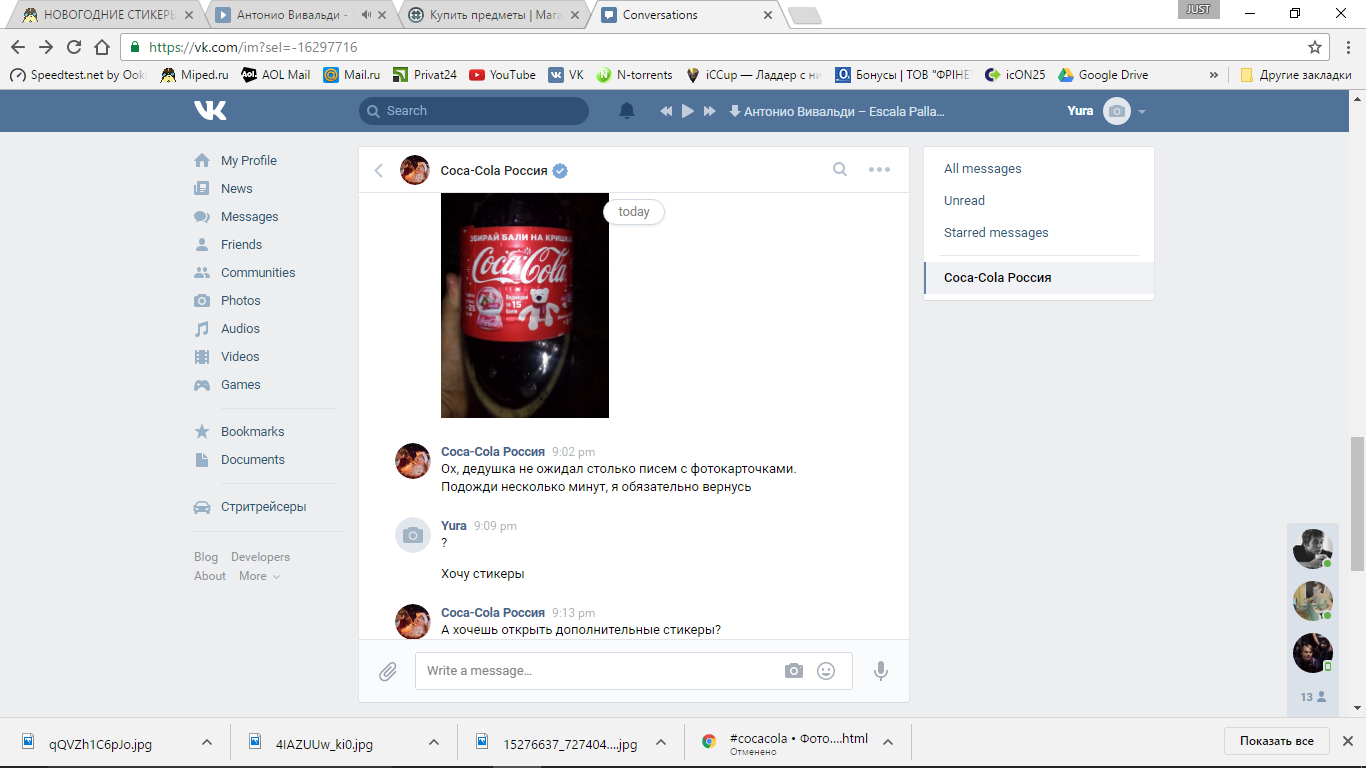Go back from the conversation
The image size is (1366, 768).
click(x=379, y=170)
